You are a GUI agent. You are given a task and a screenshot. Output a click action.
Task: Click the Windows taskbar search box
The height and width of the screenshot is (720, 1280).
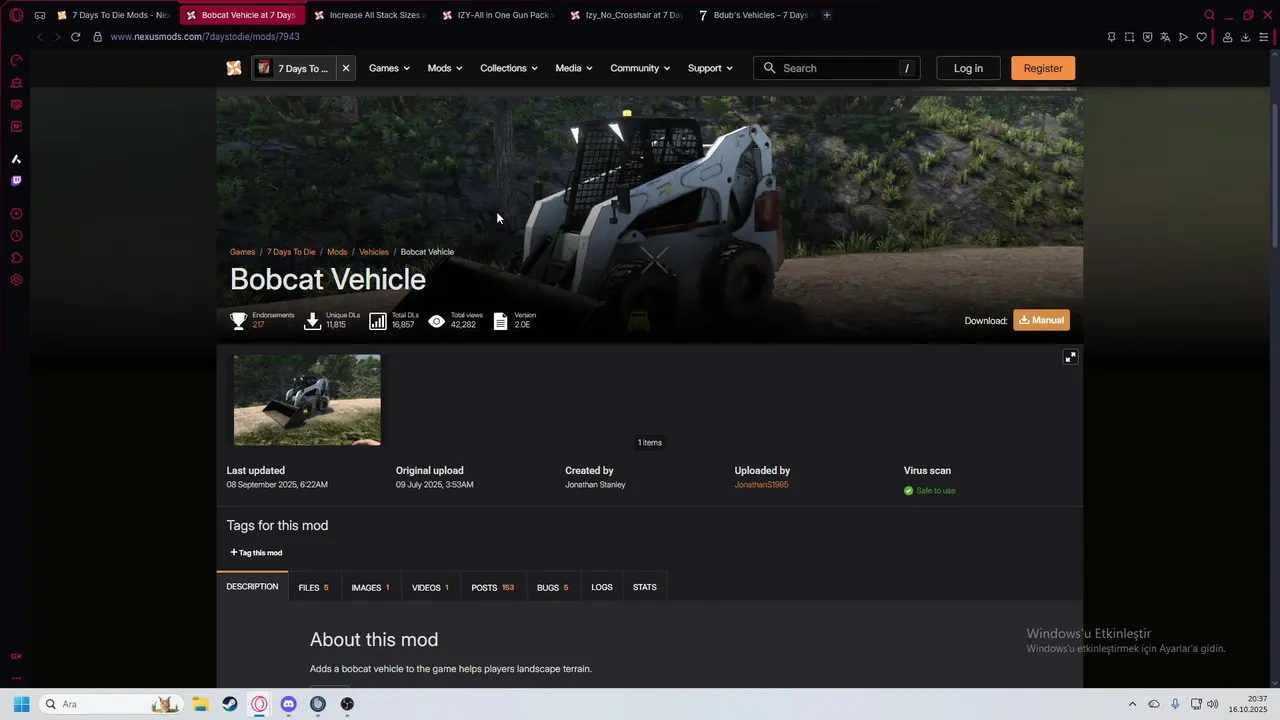(110, 704)
